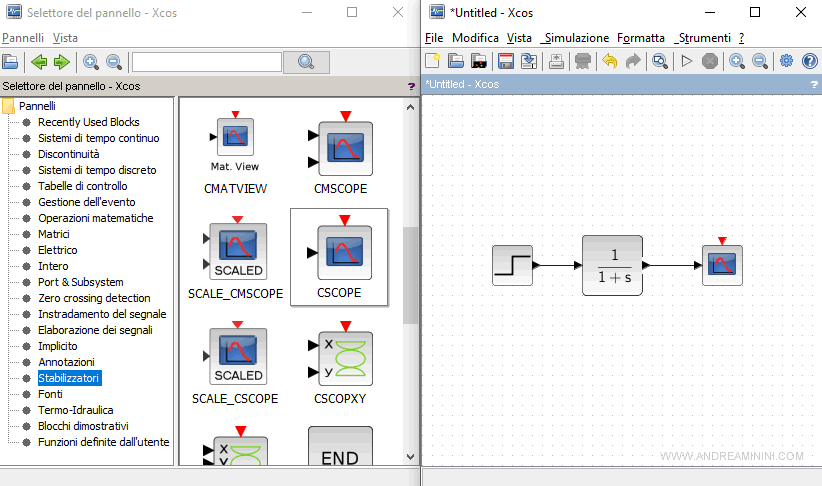822x486 pixels.
Task: Select Sistemi di tempo continuo category
Action: (99, 138)
